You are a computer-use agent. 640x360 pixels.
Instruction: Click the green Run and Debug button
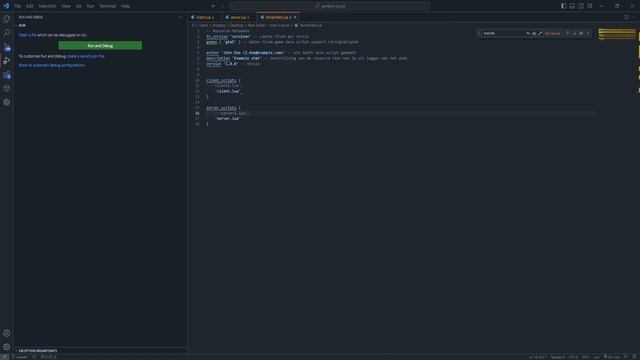pyautogui.click(x=100, y=46)
